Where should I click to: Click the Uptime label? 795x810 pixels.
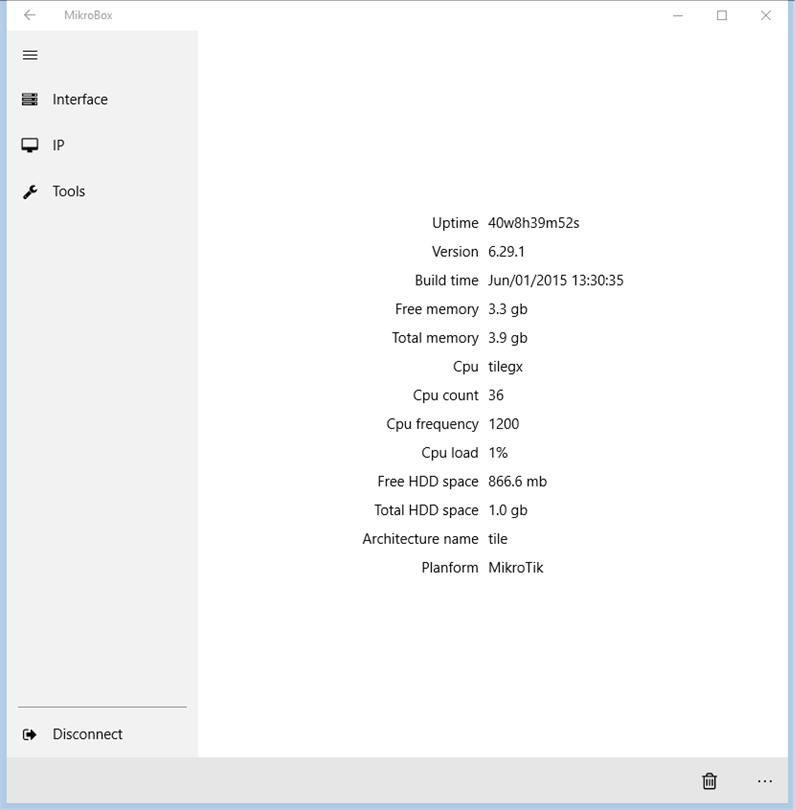[455, 223]
